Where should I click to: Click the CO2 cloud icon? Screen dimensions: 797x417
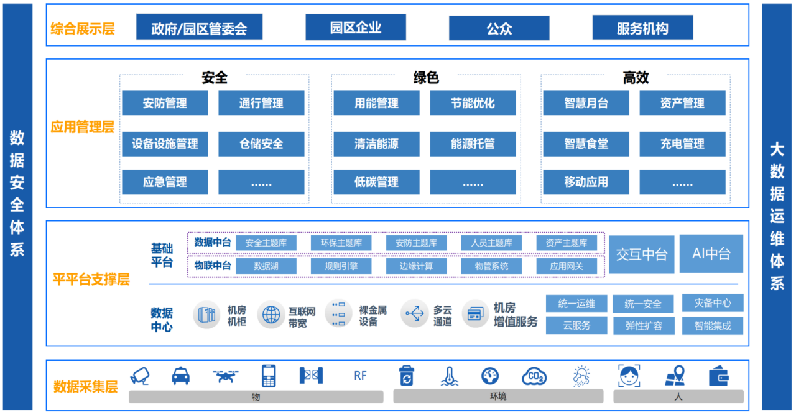(x=534, y=376)
